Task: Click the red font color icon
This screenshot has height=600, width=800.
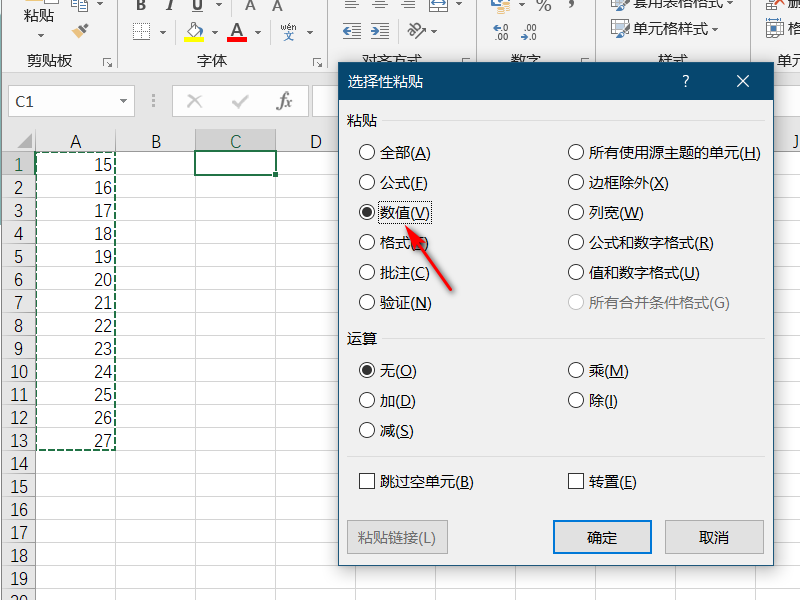Action: (x=236, y=31)
